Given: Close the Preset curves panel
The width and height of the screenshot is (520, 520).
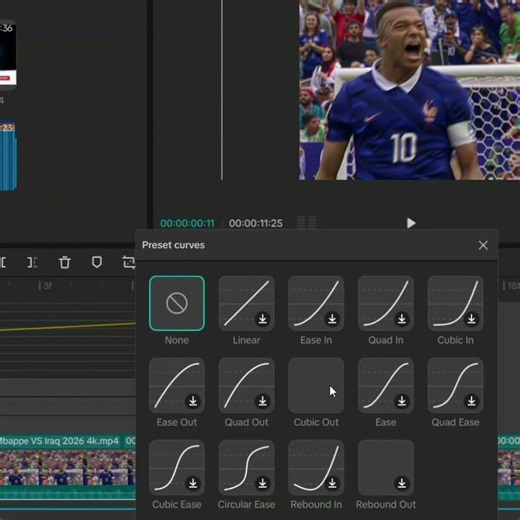Looking at the screenshot, I should 483,245.
